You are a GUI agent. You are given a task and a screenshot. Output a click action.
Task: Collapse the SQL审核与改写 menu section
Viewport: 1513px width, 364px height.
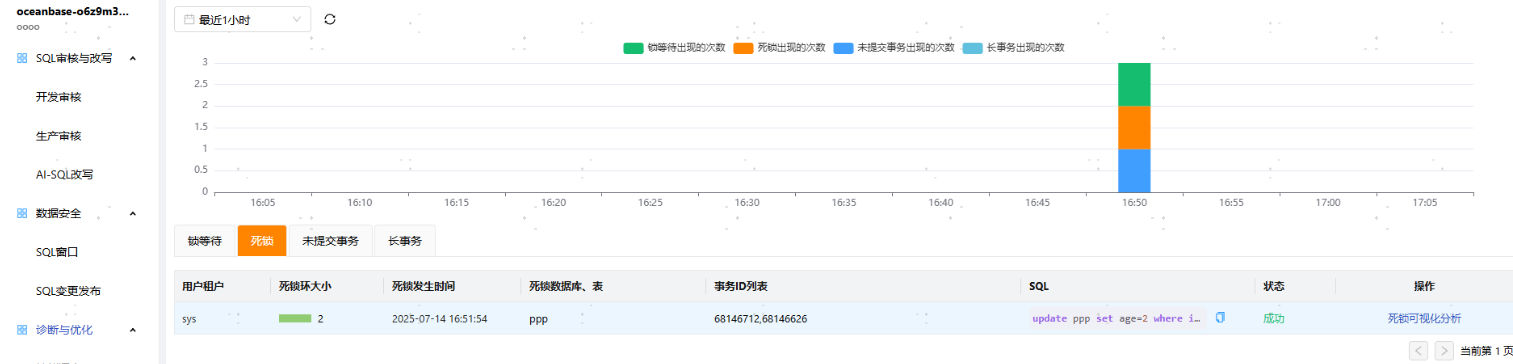click(132, 58)
